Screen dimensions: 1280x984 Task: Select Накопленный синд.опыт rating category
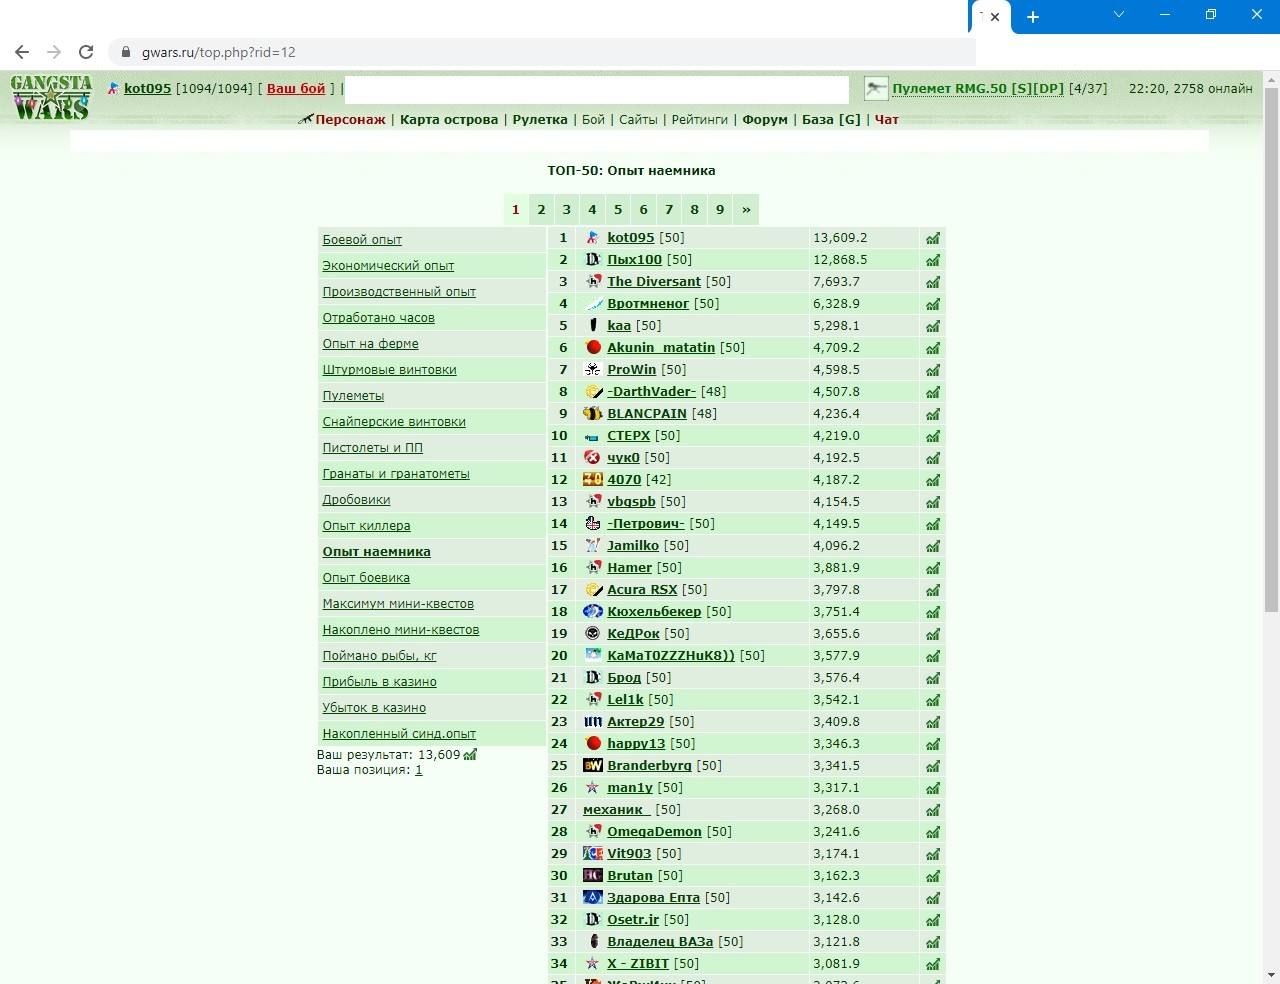pyautogui.click(x=399, y=734)
